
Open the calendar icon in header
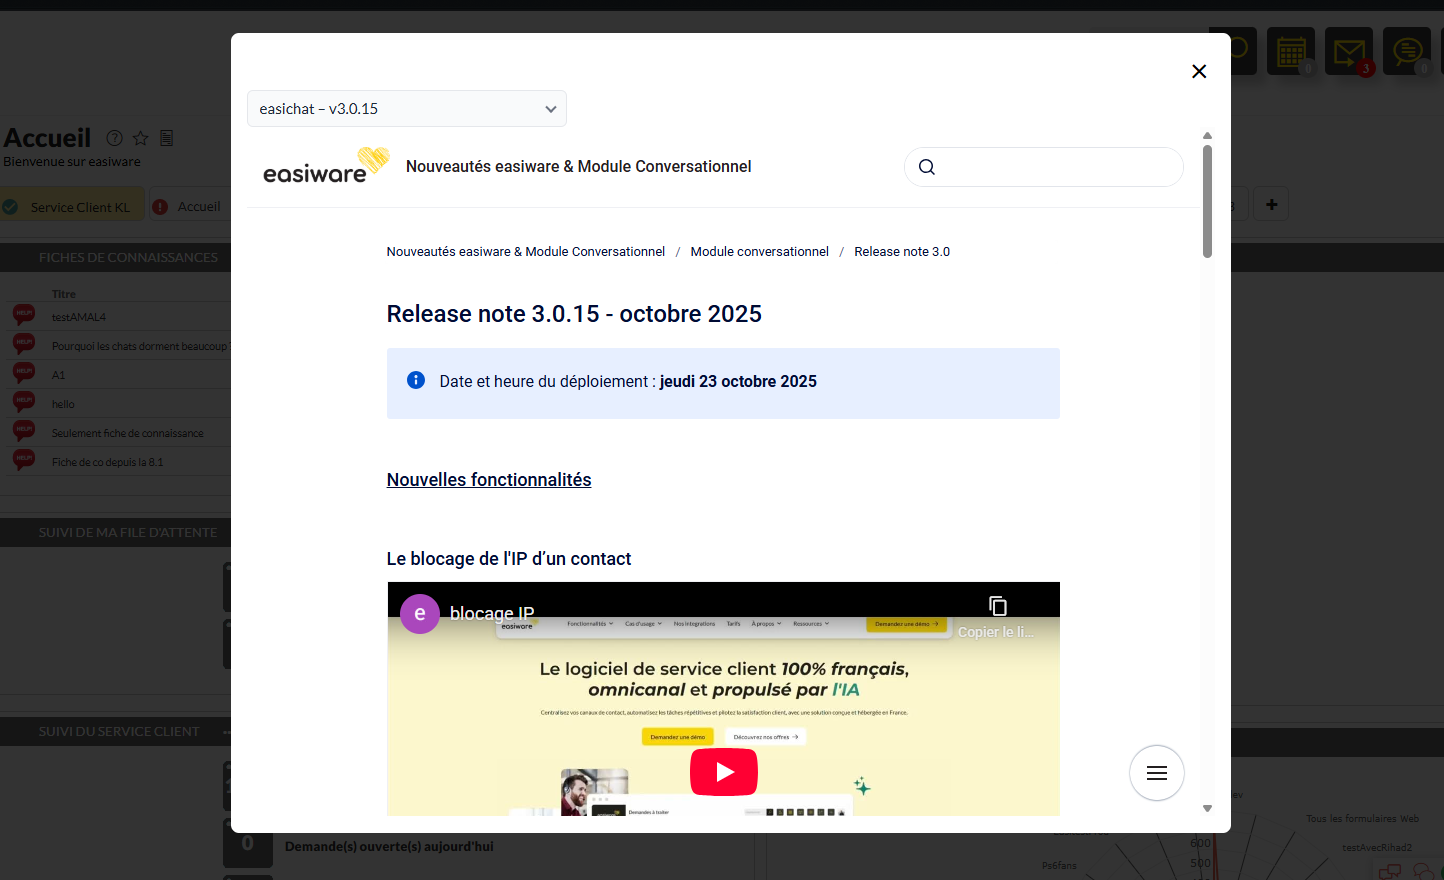1291,51
